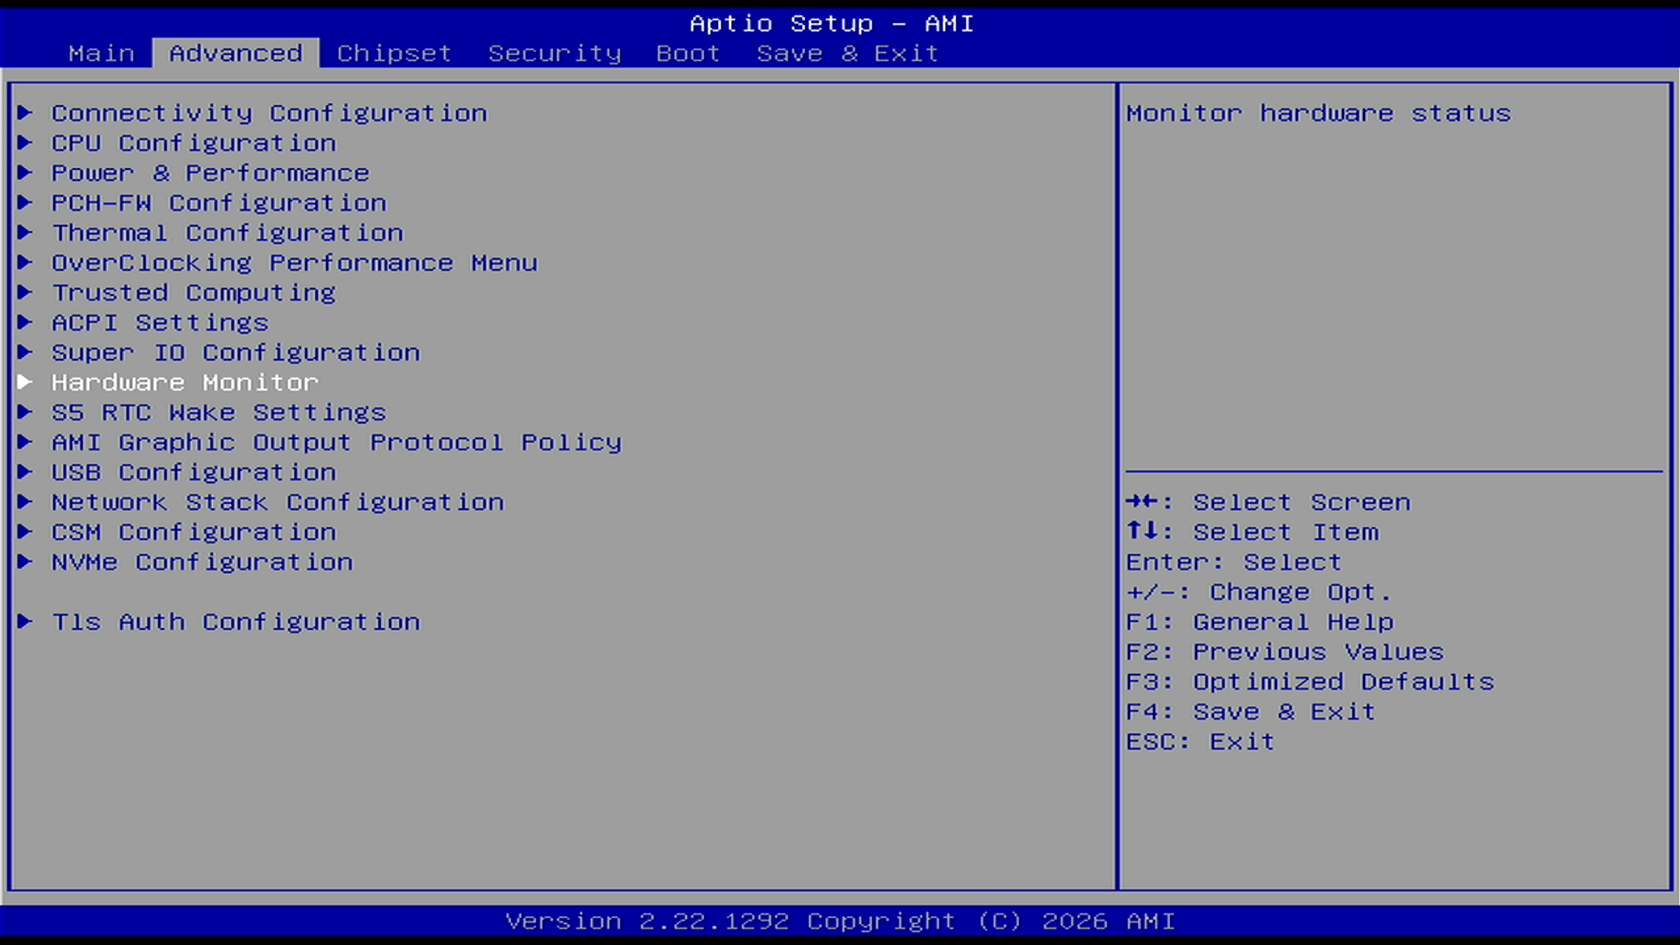
Task: Click arrow beside NVMe Configuration
Action: click(26, 562)
